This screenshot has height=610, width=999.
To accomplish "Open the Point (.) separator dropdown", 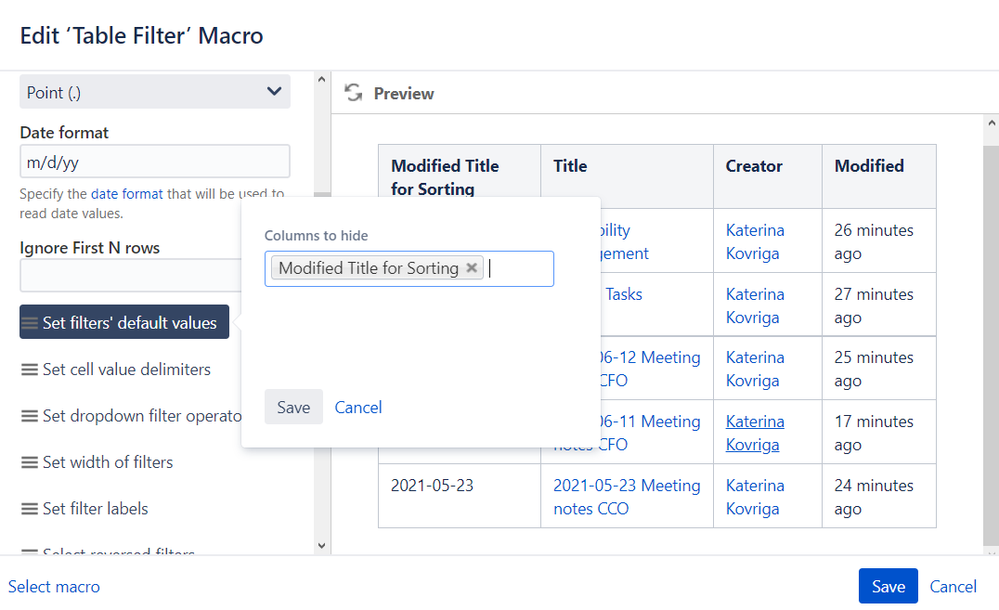I will pos(155,92).
